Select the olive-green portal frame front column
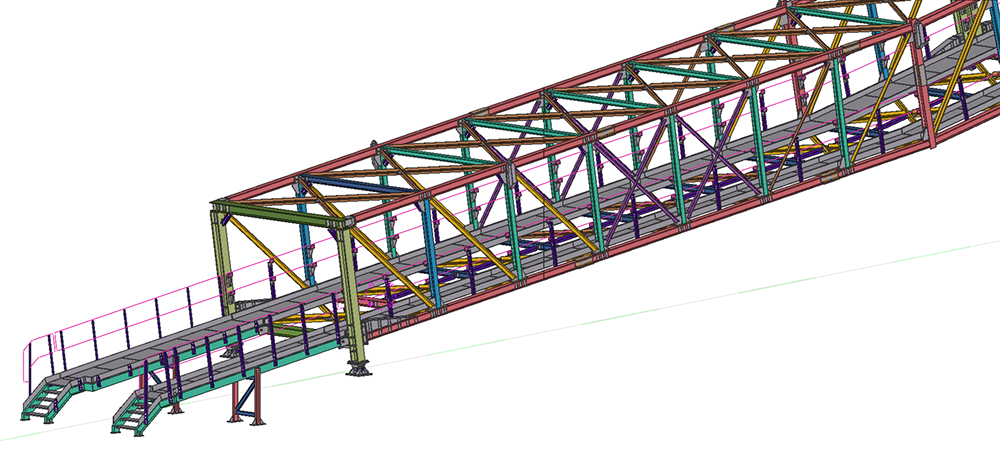 pyautogui.click(x=351, y=293)
